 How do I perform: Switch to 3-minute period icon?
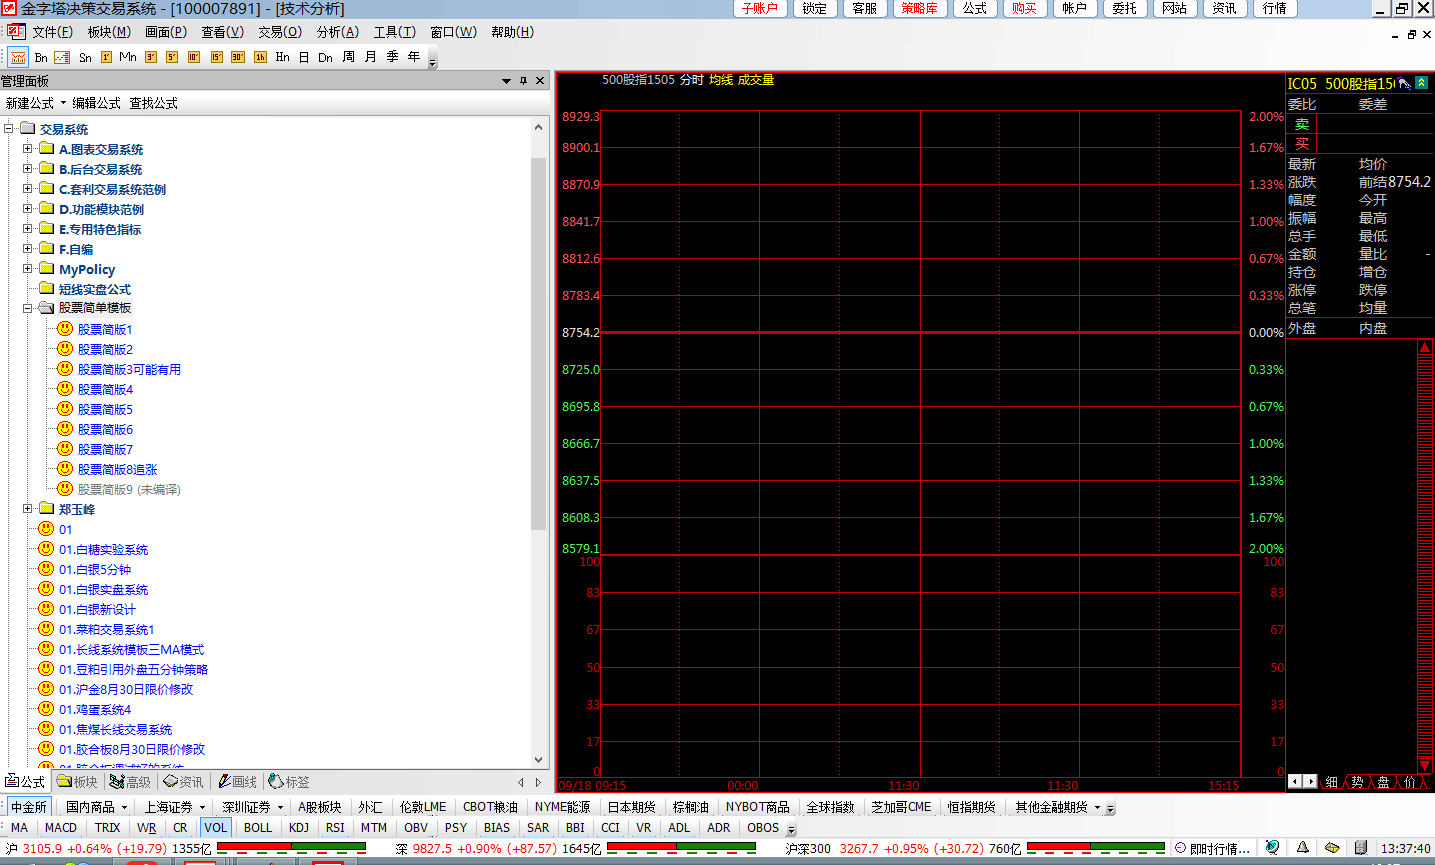(x=151, y=57)
